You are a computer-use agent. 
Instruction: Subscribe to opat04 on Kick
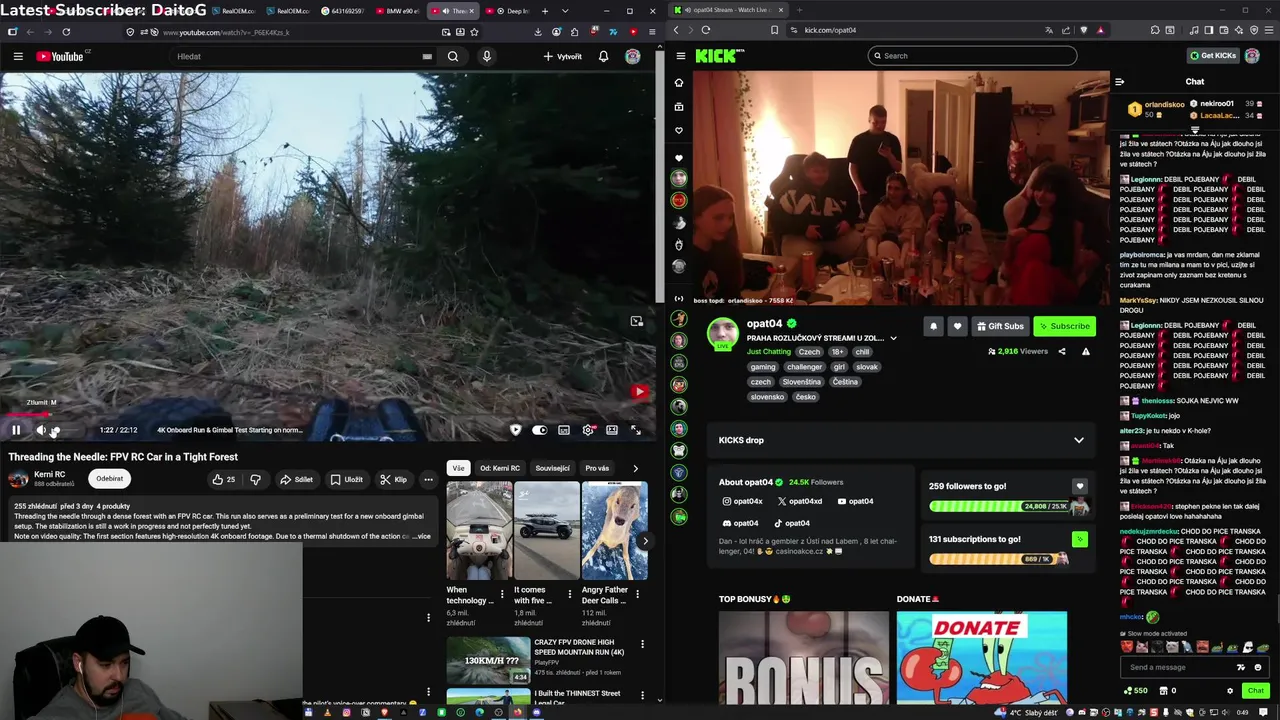click(x=1065, y=326)
